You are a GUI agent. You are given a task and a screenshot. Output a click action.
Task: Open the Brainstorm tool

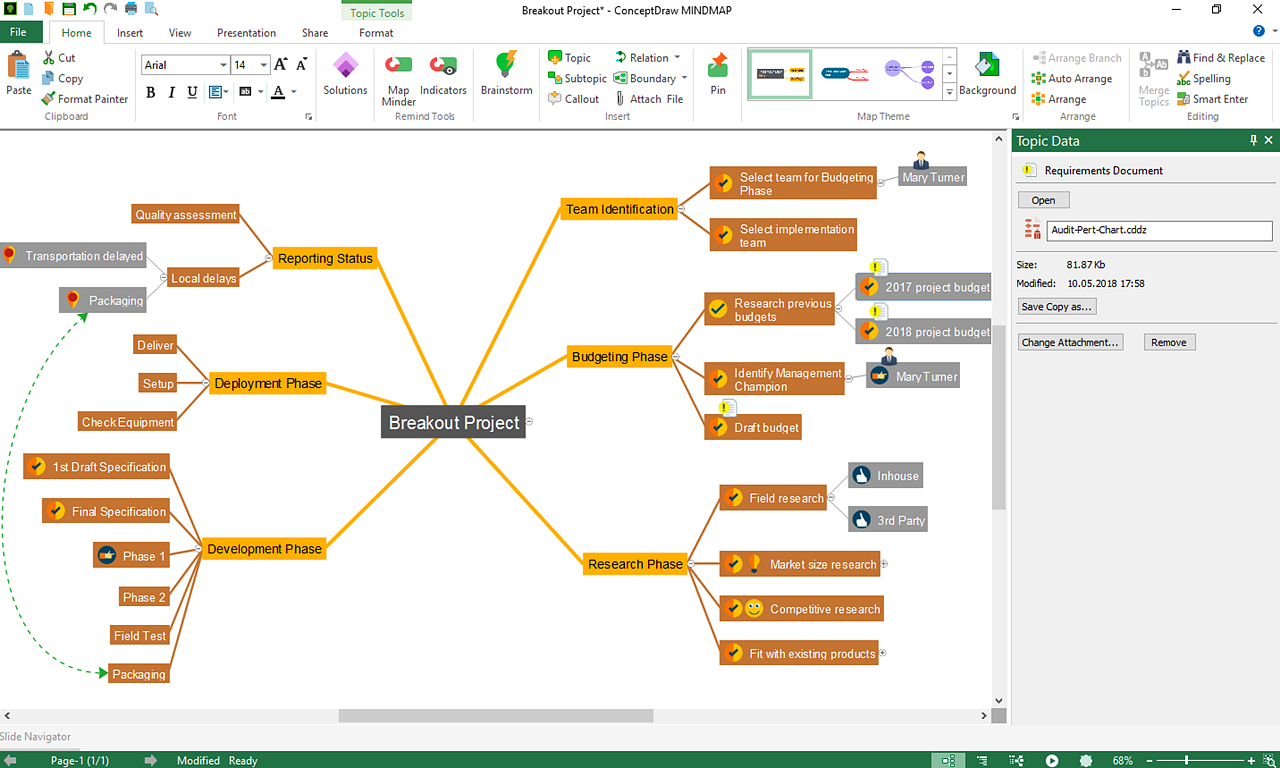[506, 74]
